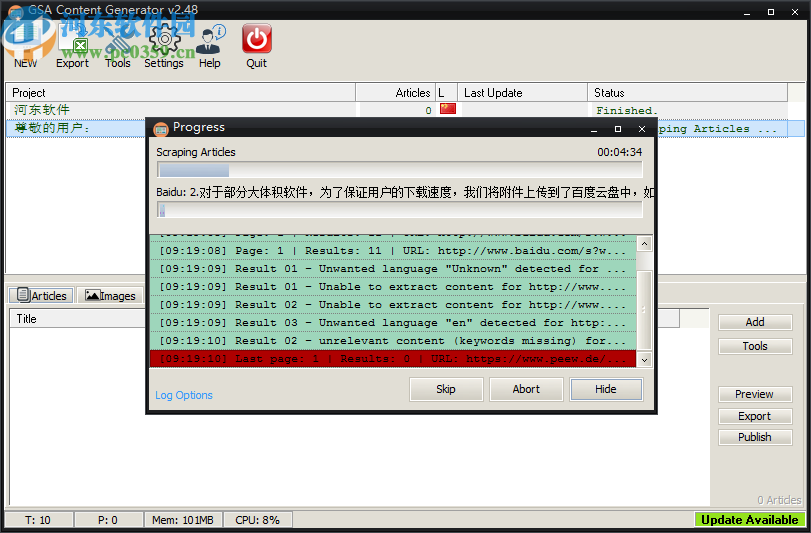Image resolution: width=811 pixels, height=533 pixels.
Task: Select log entry unrelevant content keywords missing
Action: tap(393, 341)
